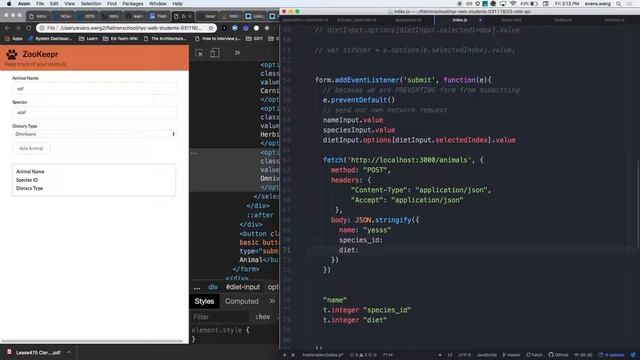Click the e.preventDefault() line
640x360 pixels.
pyautogui.click(x=359, y=100)
